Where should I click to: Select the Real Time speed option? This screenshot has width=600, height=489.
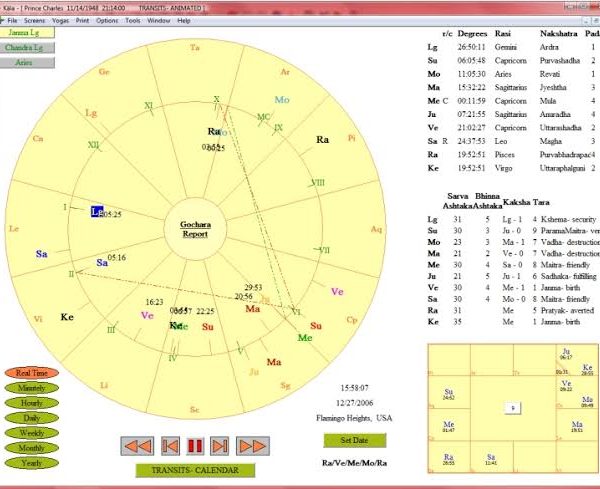tap(32, 372)
